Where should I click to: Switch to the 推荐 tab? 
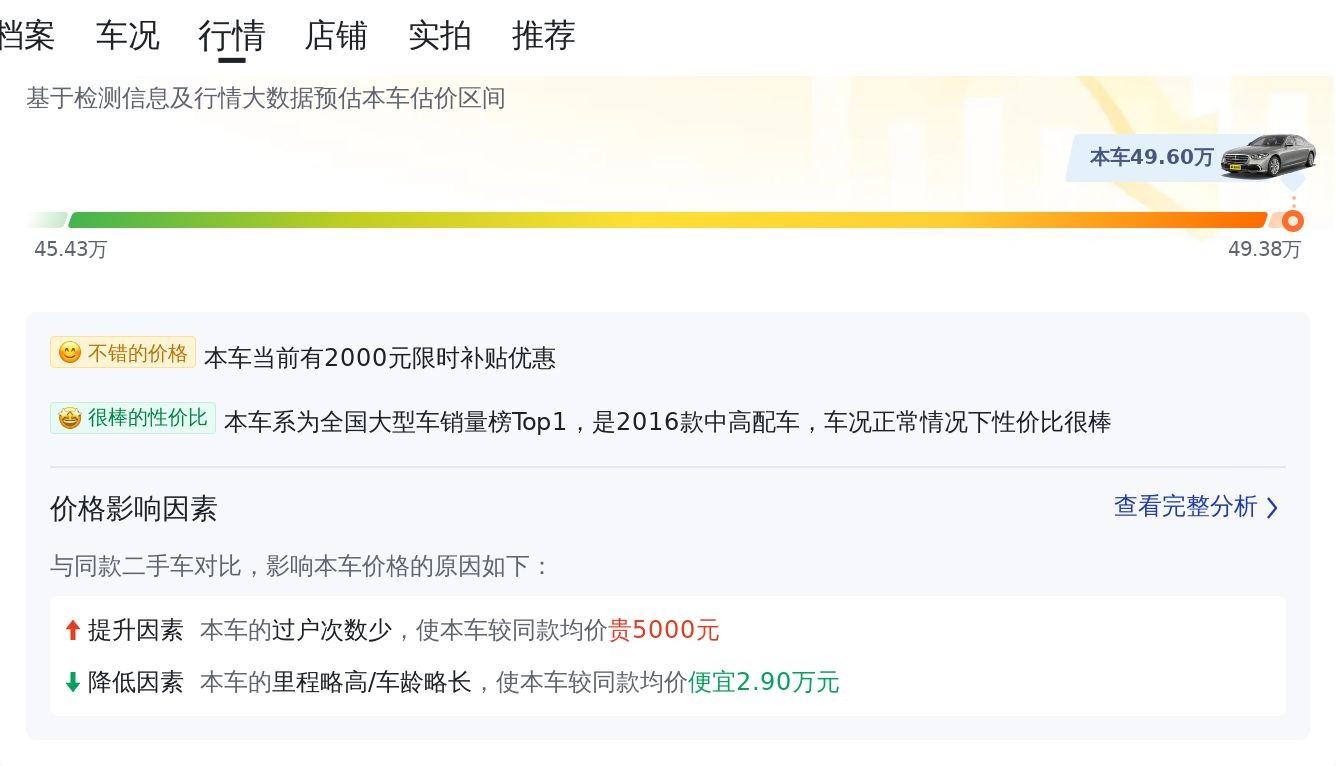click(x=543, y=36)
